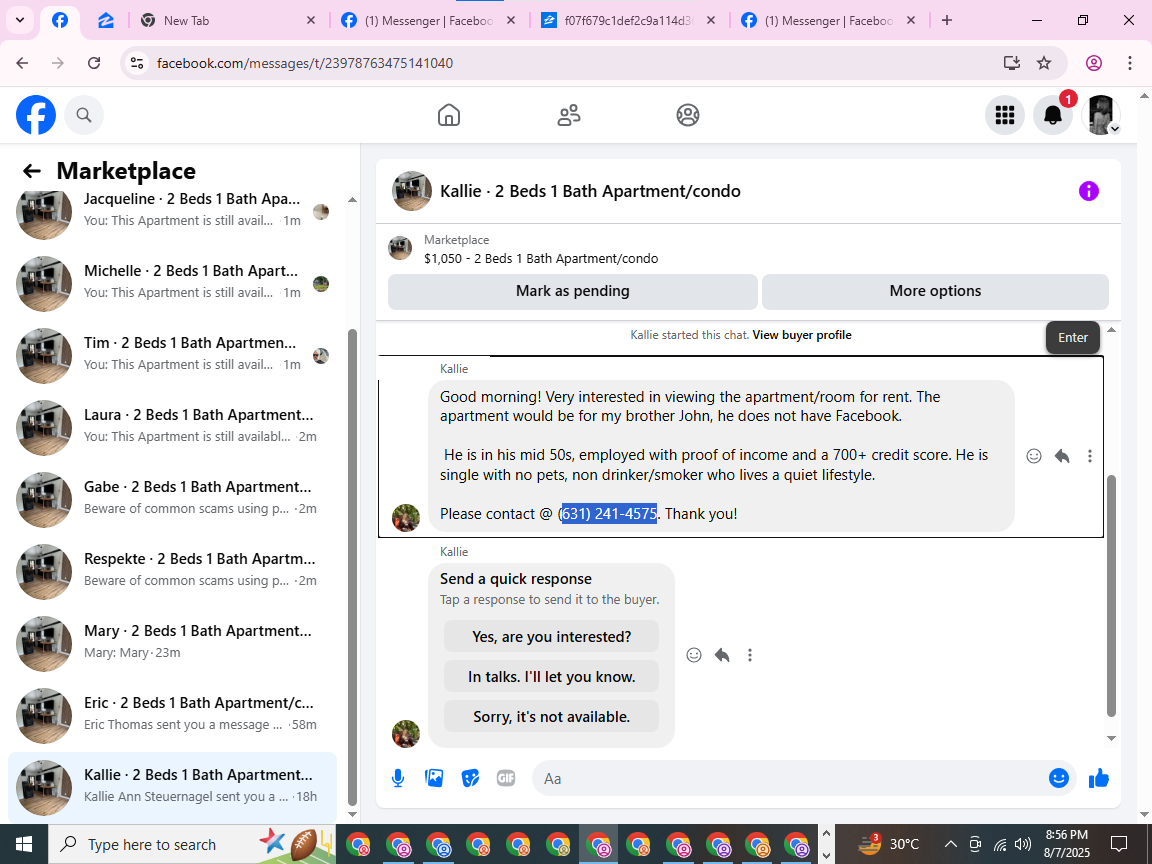
Task: Open account profile picture menu
Action: coord(1101,115)
